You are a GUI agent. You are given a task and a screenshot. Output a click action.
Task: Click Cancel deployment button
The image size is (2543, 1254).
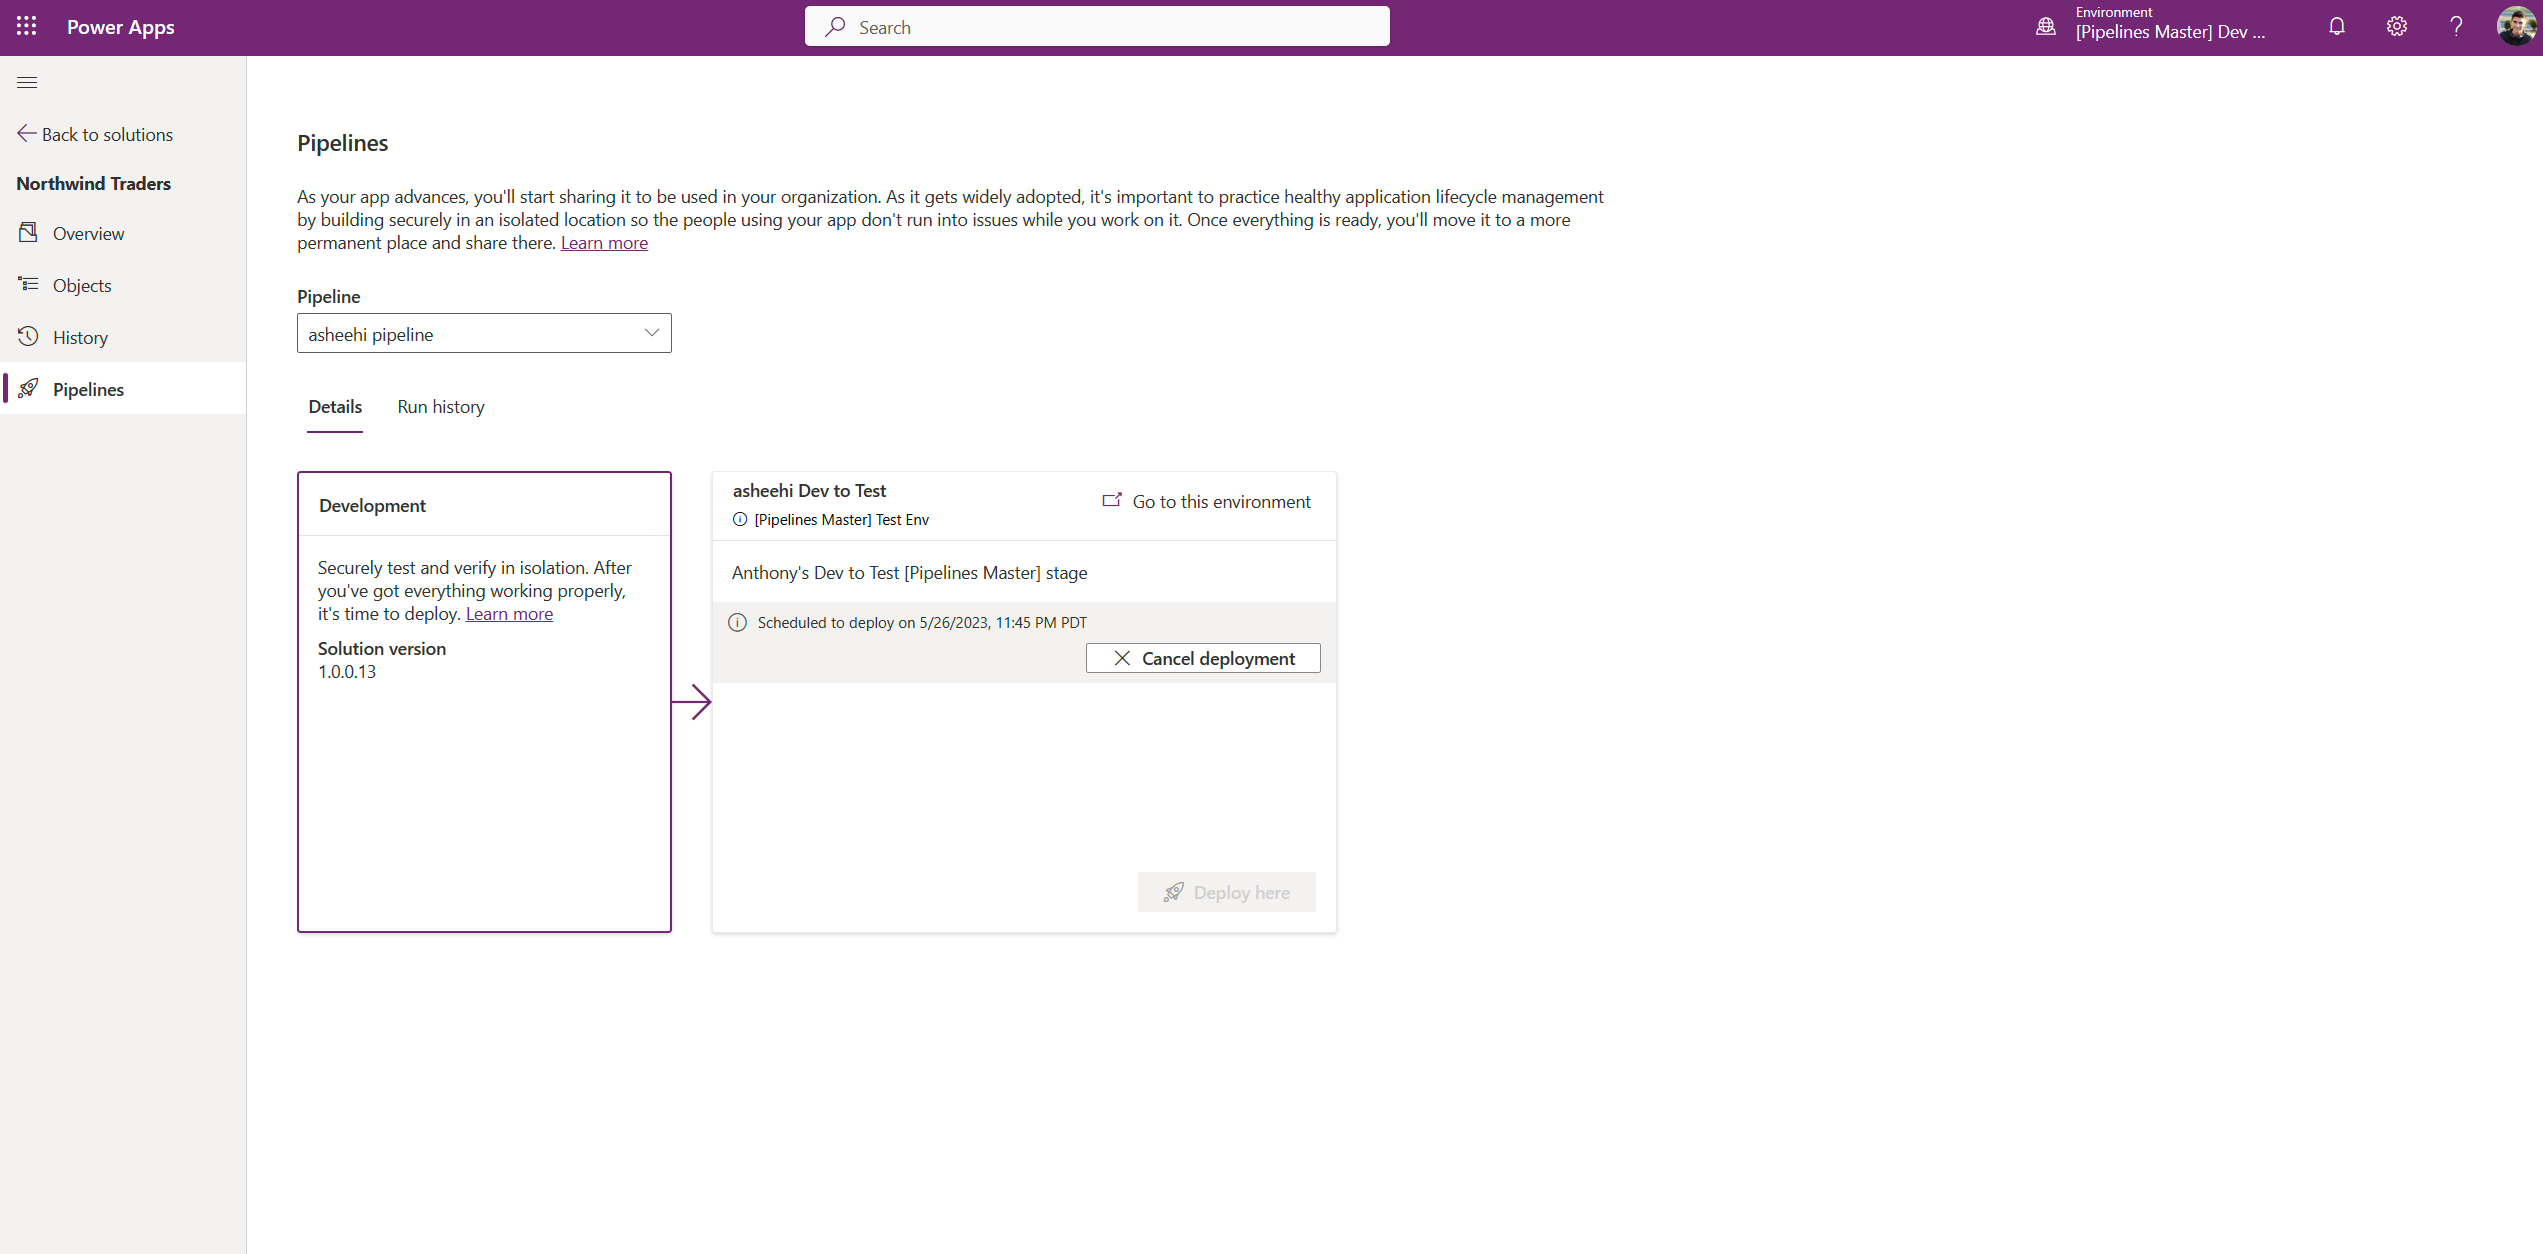[x=1203, y=659]
